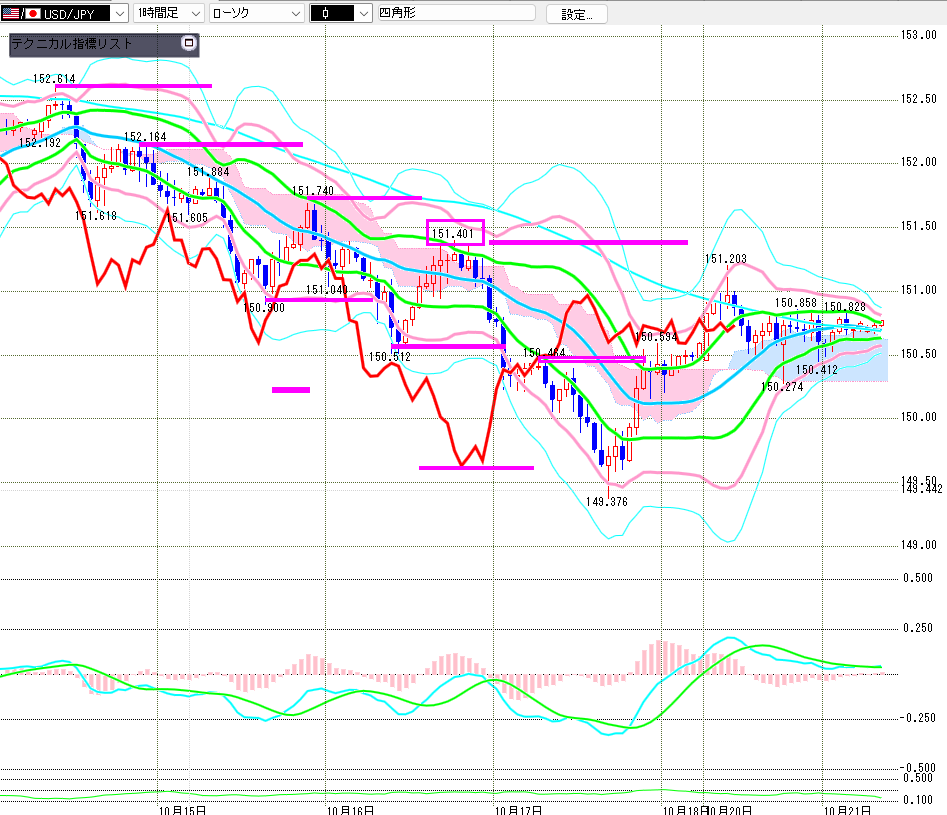Click the 10月17日 date marker on time axis
This screenshot has width=947, height=815.
coord(517,807)
